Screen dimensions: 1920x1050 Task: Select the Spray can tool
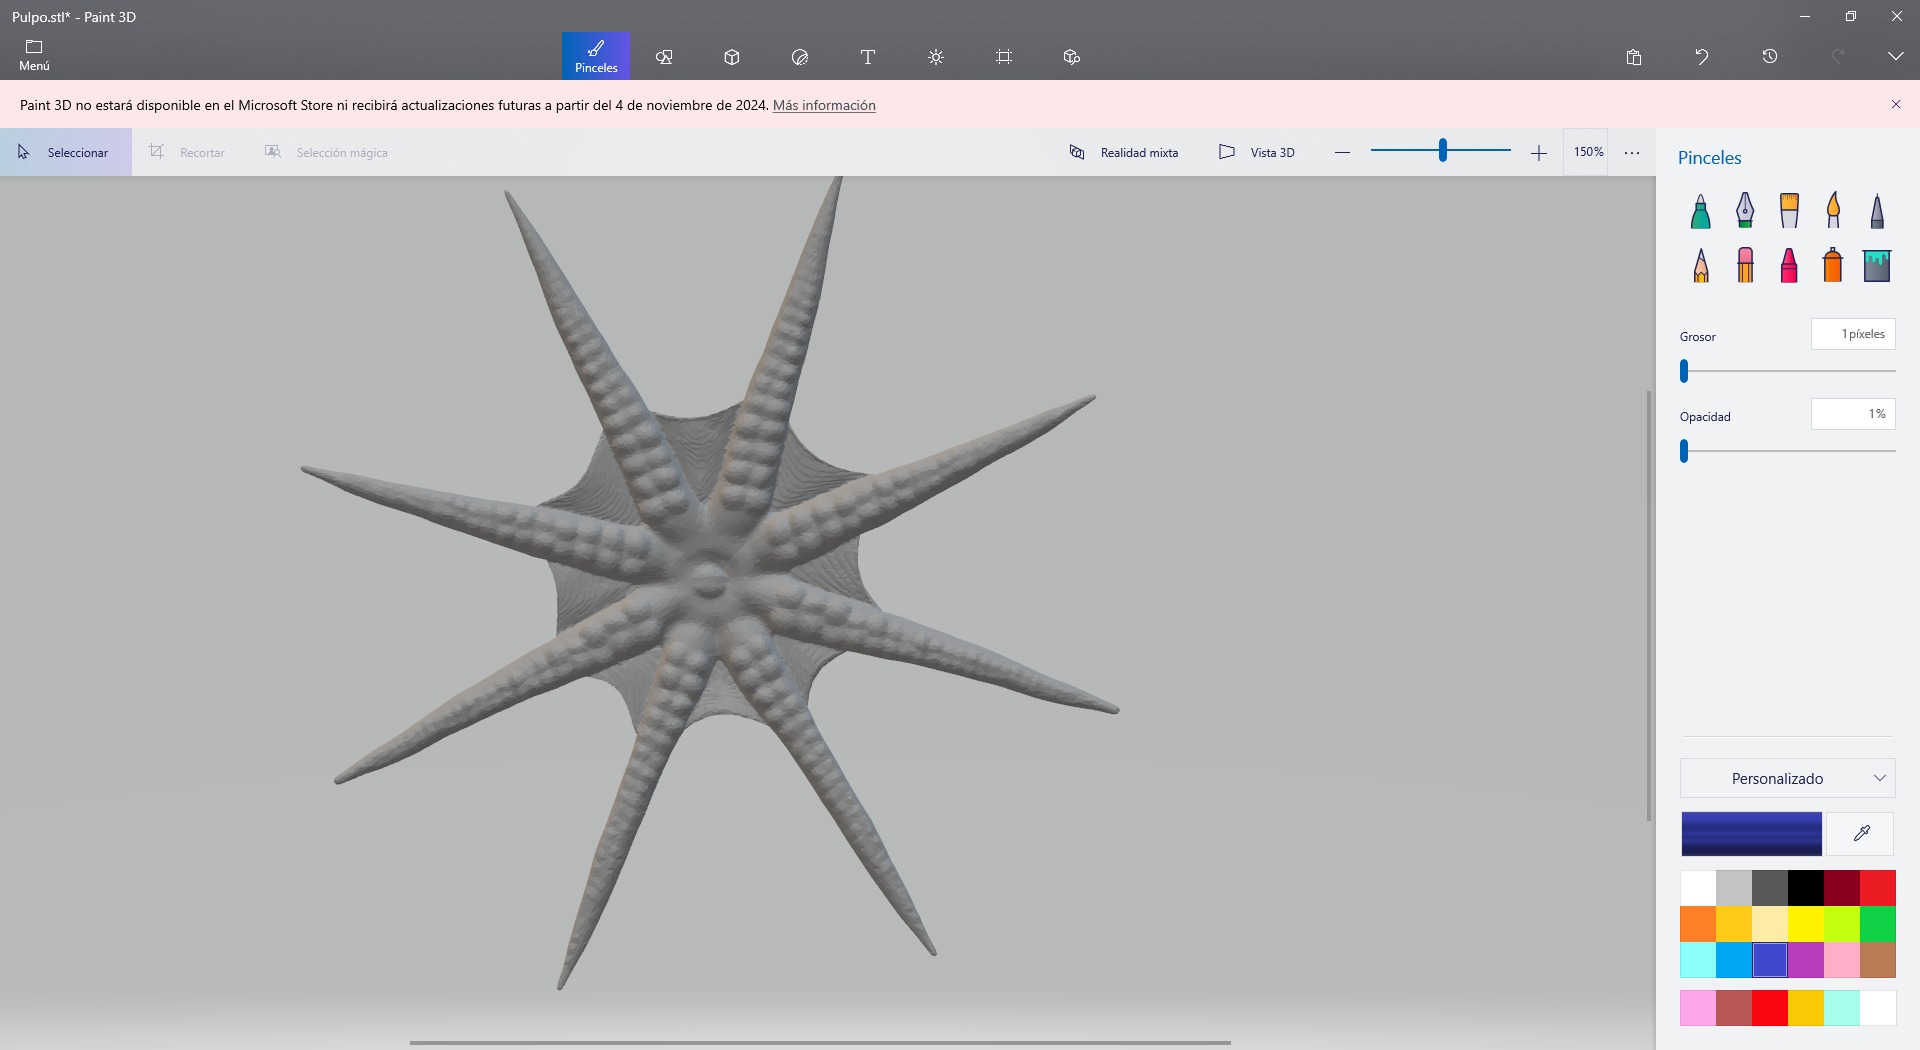tap(1833, 266)
